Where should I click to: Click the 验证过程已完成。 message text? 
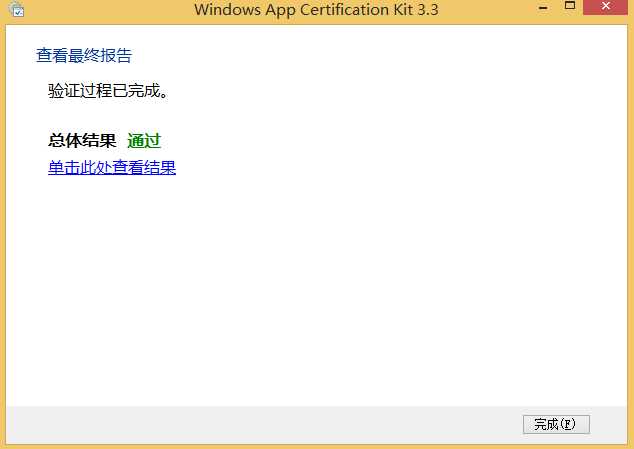pos(108,91)
